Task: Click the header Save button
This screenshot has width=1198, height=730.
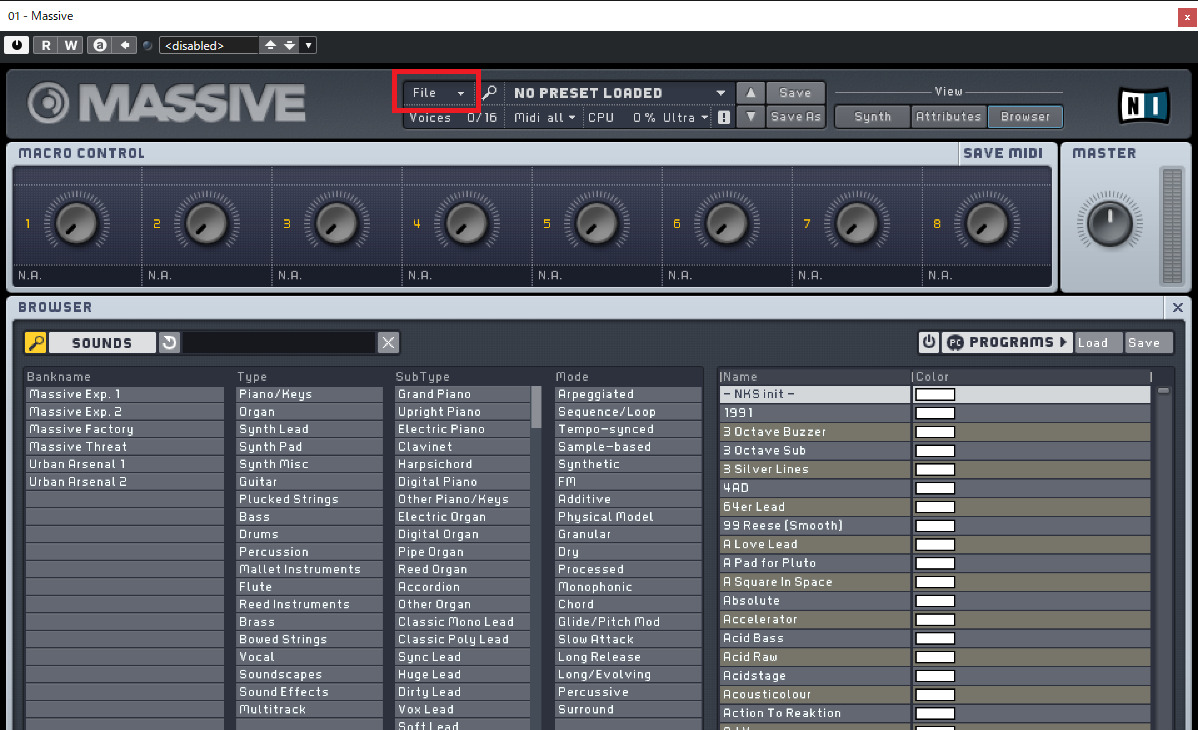Action: pyautogui.click(x=795, y=92)
